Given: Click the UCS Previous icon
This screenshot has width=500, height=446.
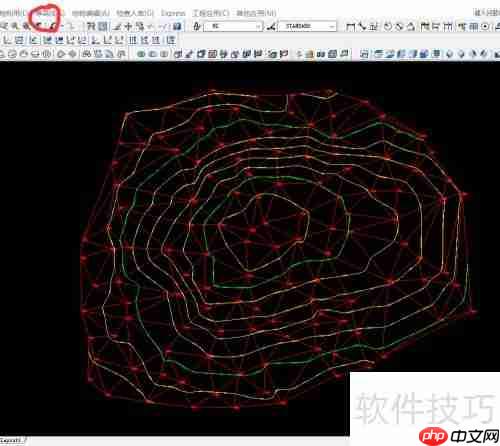Looking at the screenshot, I should coord(34,40).
